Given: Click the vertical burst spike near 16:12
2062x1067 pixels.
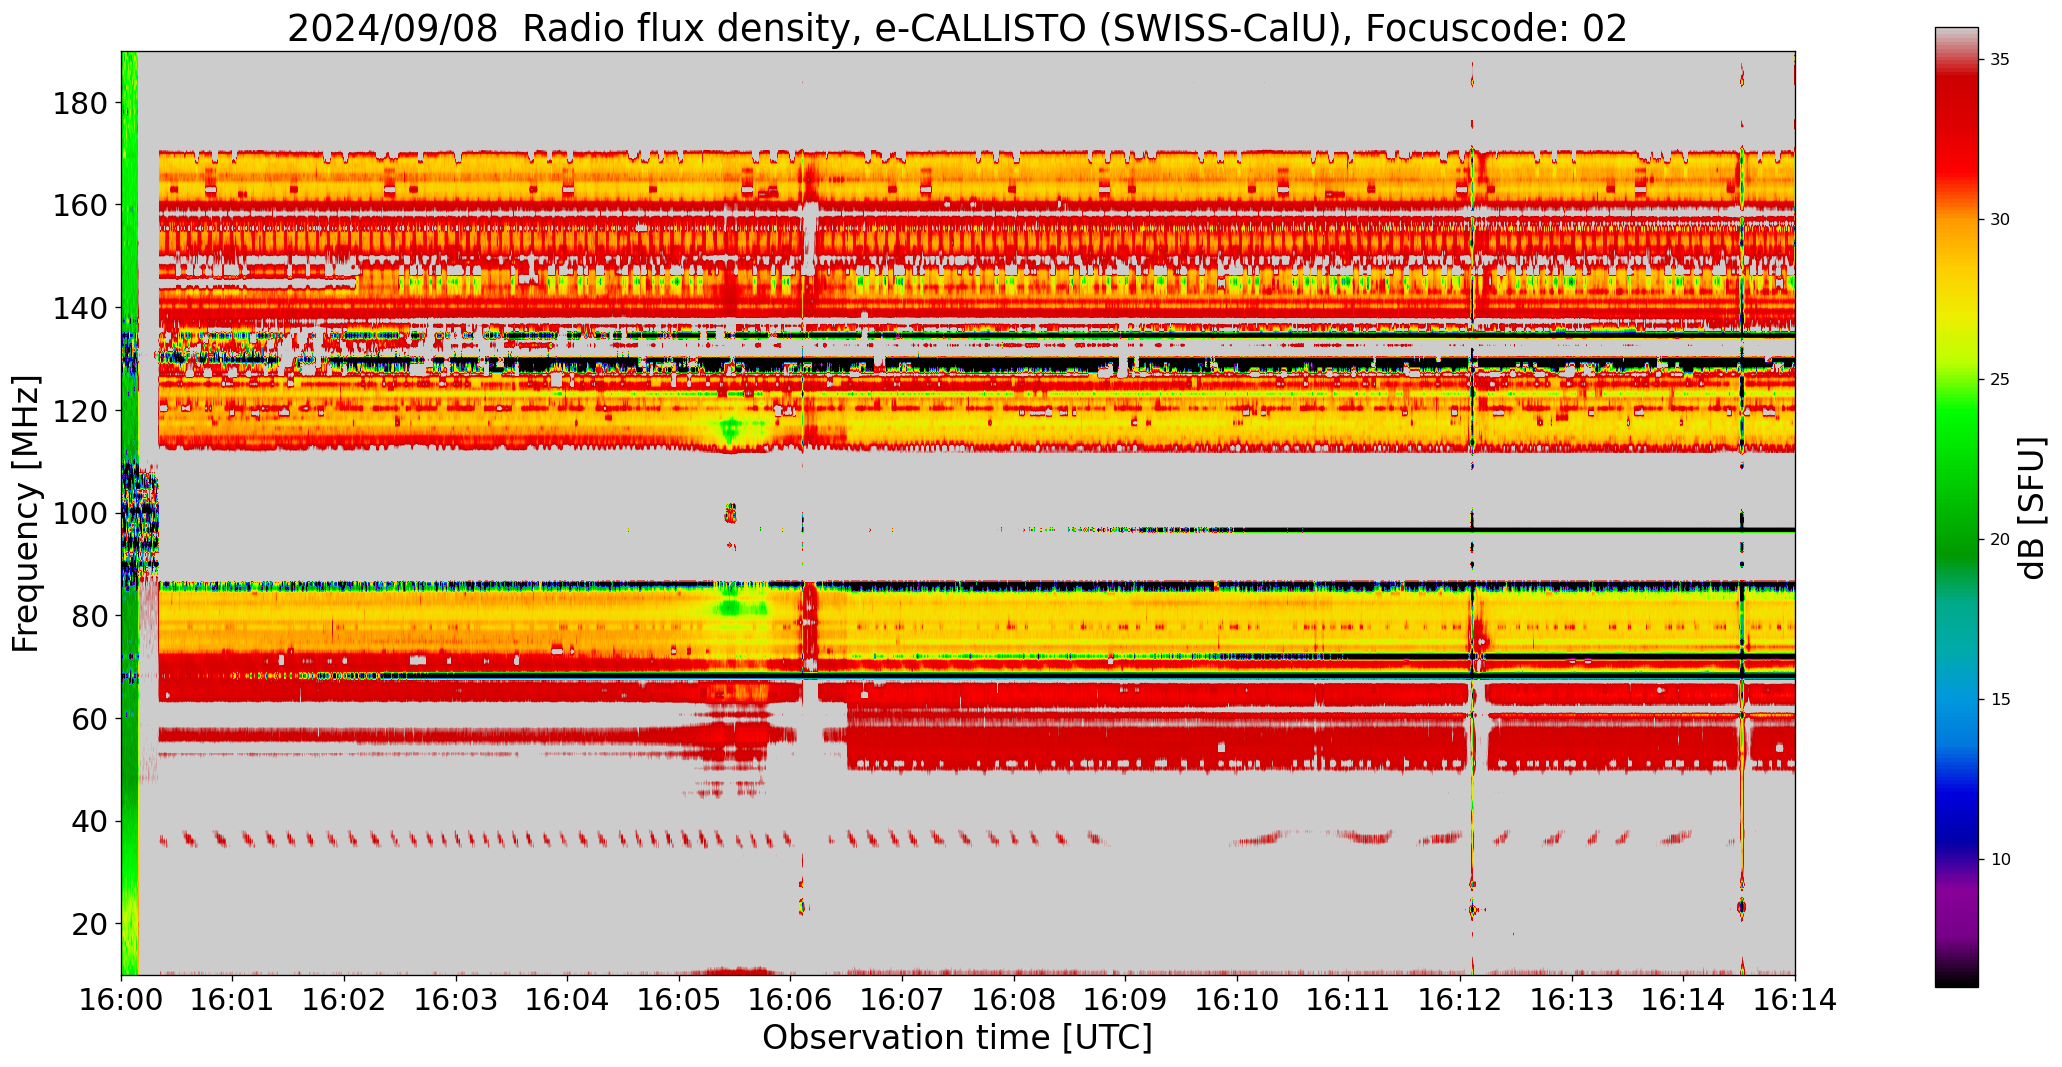Looking at the screenshot, I should [x=1472, y=513].
